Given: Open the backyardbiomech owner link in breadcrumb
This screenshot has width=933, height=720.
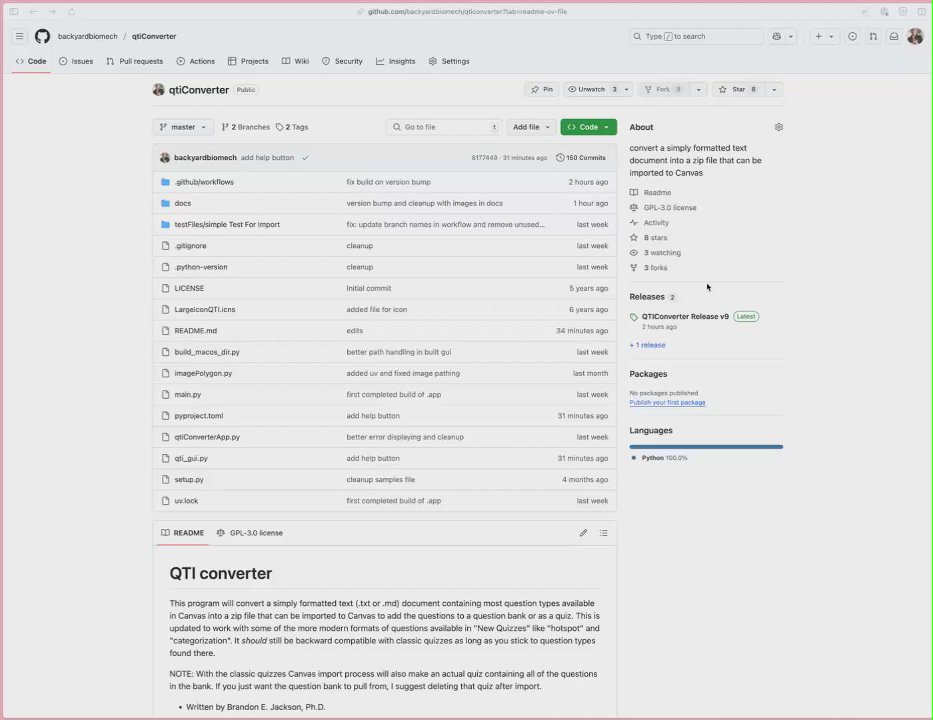Looking at the screenshot, I should [x=87, y=36].
